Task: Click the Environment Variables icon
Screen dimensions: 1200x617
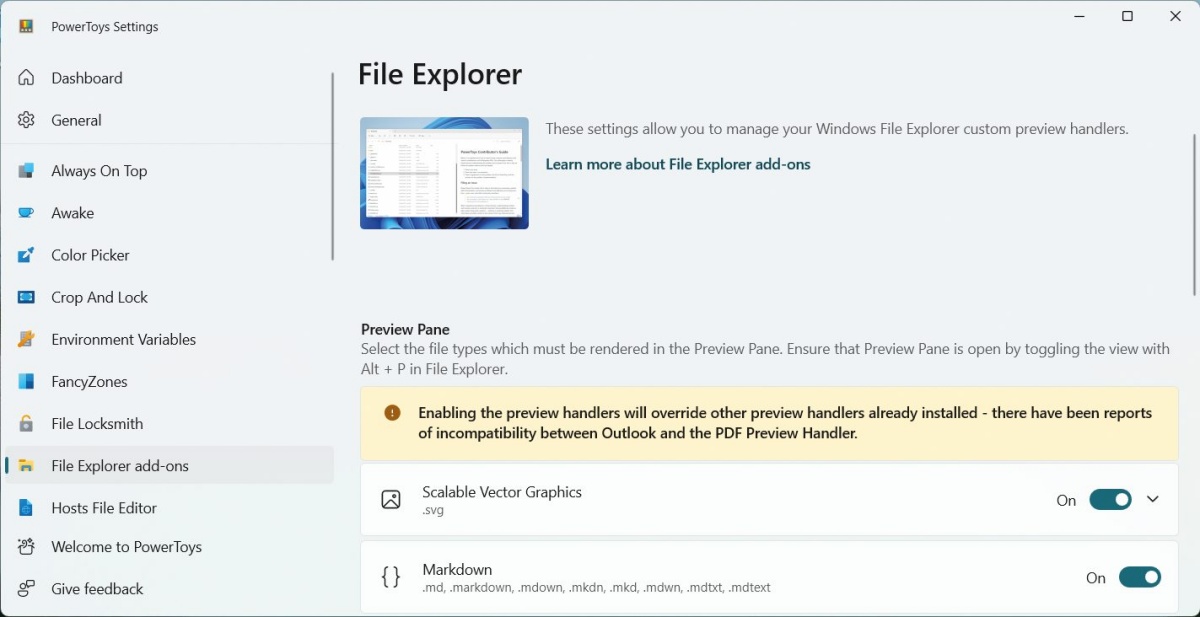Action: click(26, 339)
